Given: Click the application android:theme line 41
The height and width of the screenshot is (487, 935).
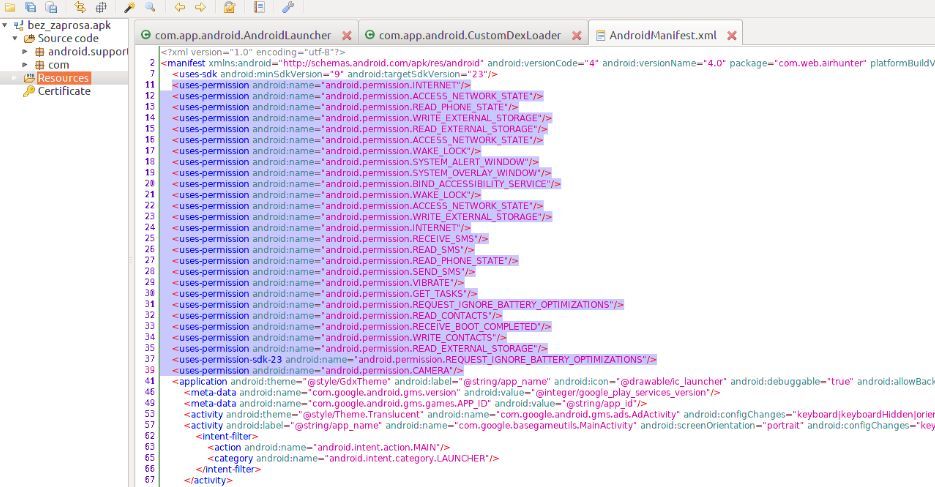Looking at the screenshot, I should click(553, 381).
